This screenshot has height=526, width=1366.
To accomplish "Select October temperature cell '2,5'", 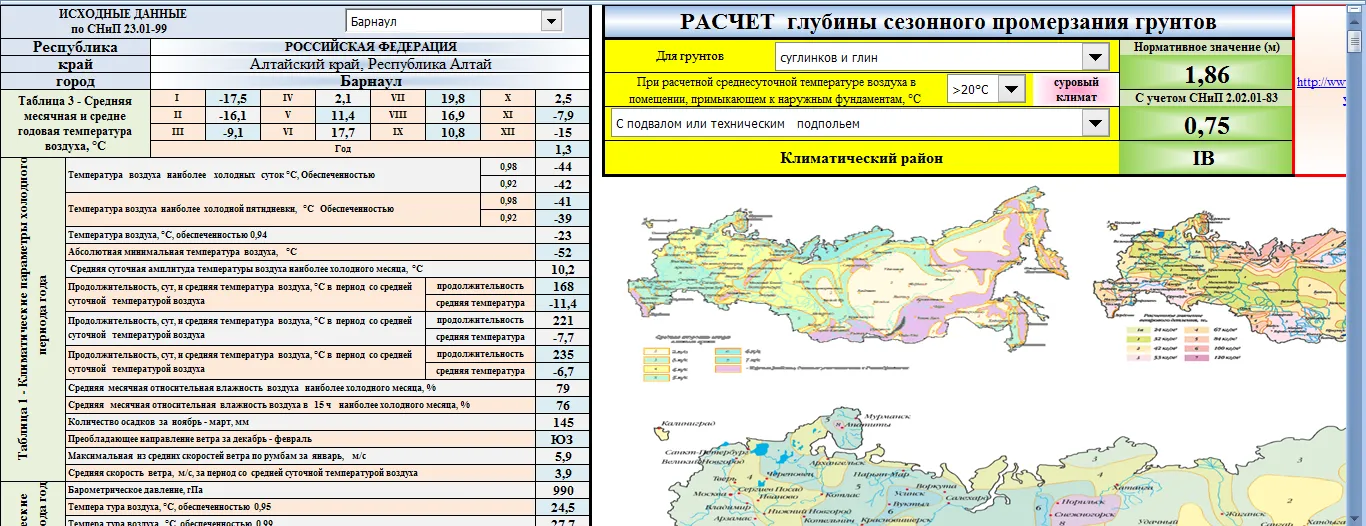I will tap(563, 98).
